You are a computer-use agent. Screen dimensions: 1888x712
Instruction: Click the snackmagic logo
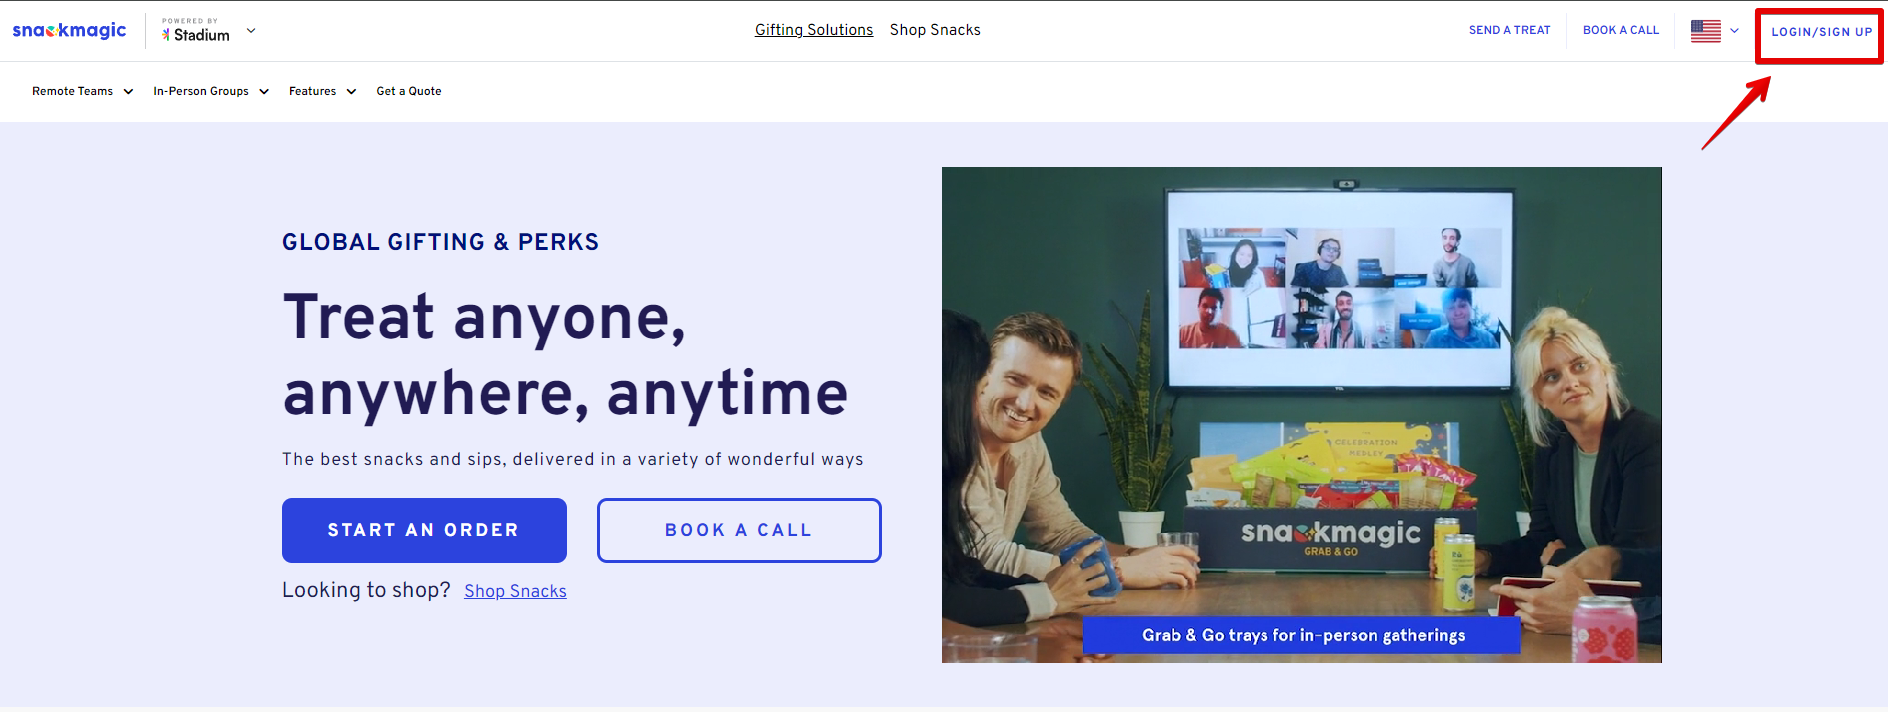[x=69, y=30]
